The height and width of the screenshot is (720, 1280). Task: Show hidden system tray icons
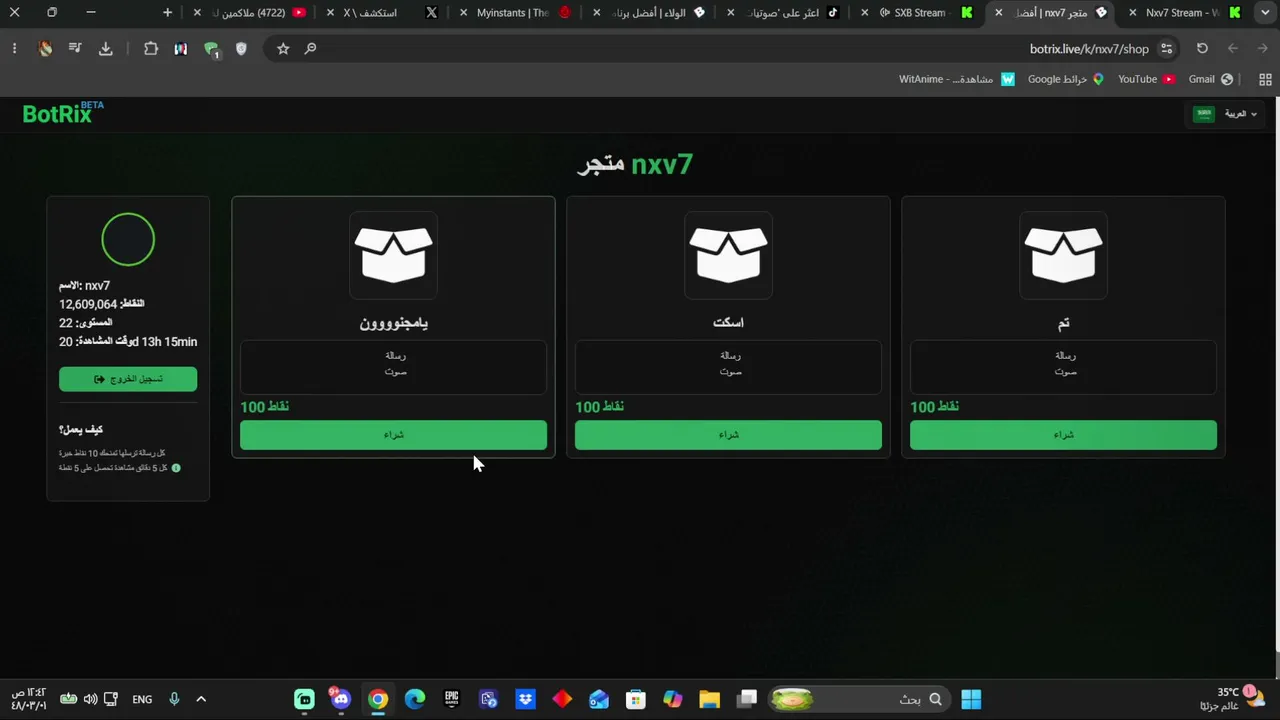tap(201, 699)
